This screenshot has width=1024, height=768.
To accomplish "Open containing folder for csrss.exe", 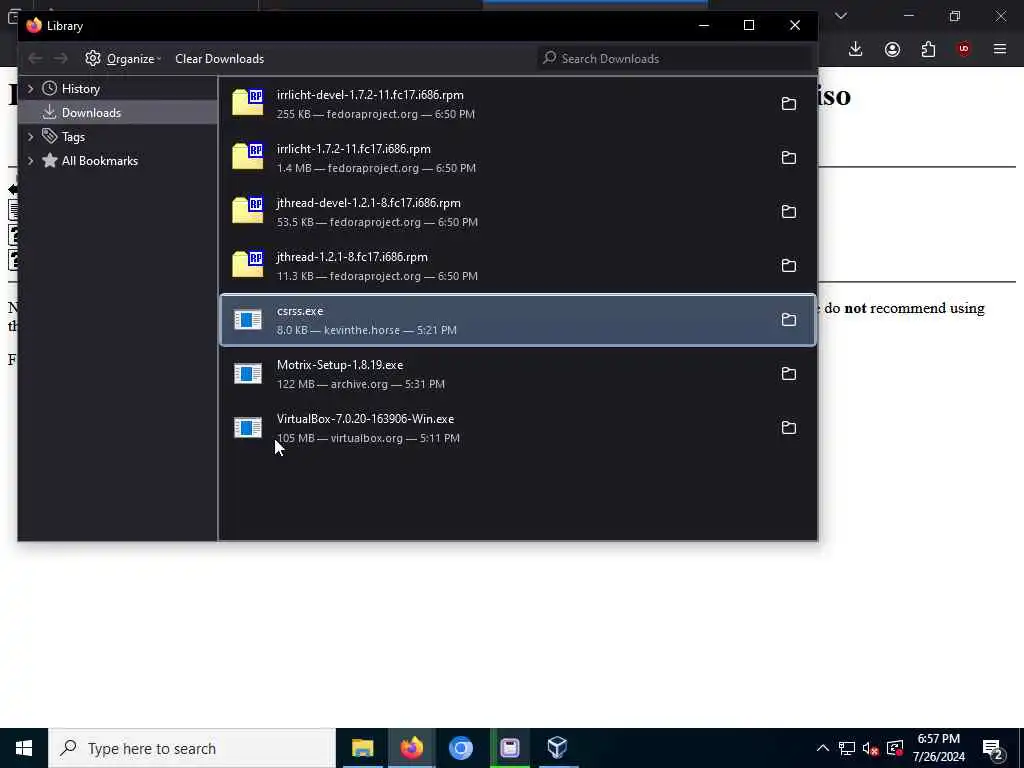I will (x=788, y=320).
